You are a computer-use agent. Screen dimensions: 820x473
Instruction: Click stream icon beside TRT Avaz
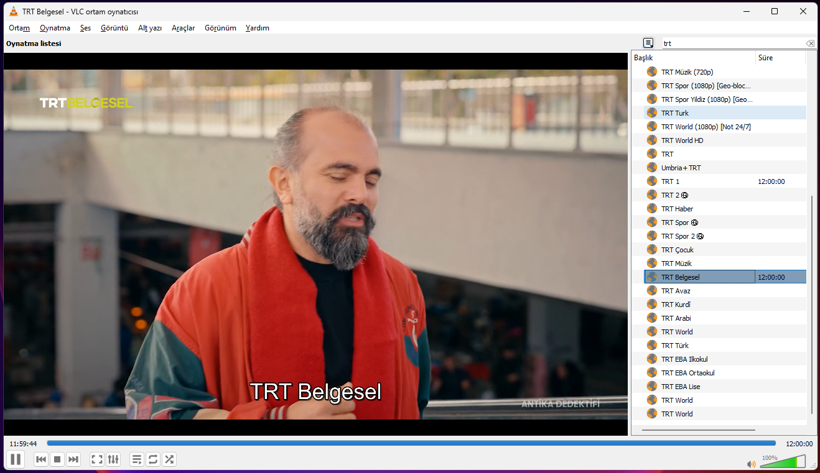(x=652, y=290)
